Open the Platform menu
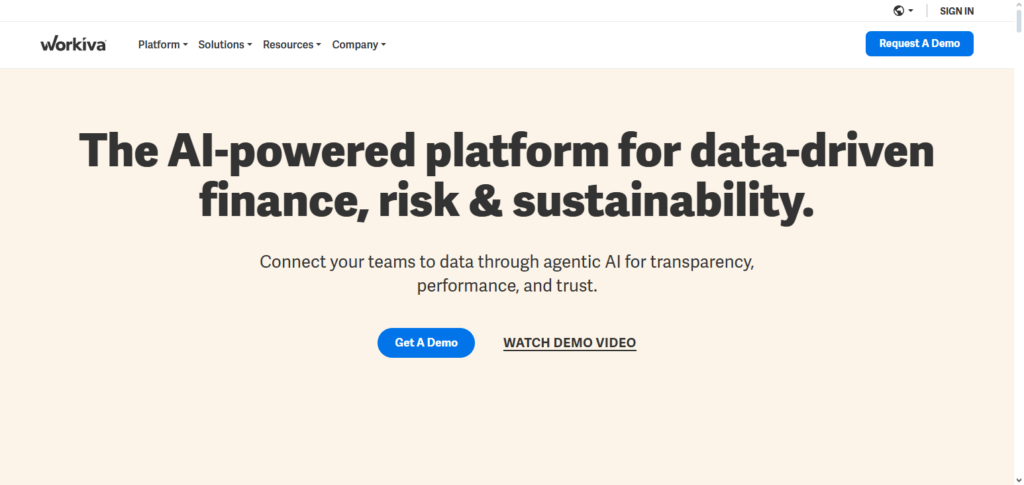Viewport: 1024px width, 485px height. [x=159, y=45]
